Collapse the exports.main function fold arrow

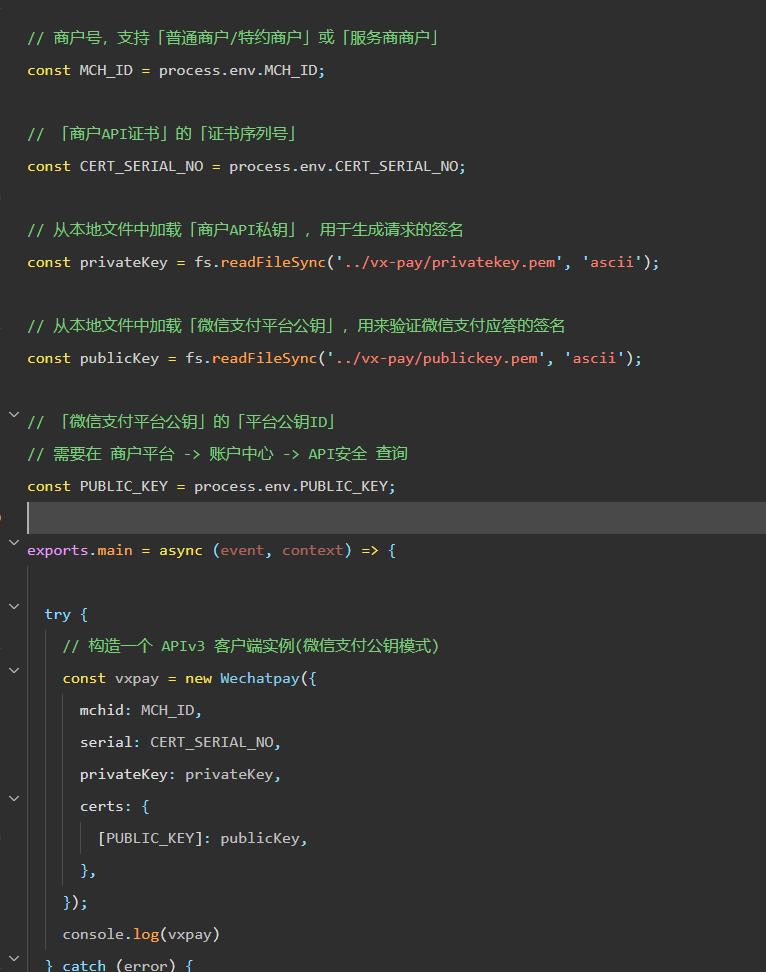[14, 542]
